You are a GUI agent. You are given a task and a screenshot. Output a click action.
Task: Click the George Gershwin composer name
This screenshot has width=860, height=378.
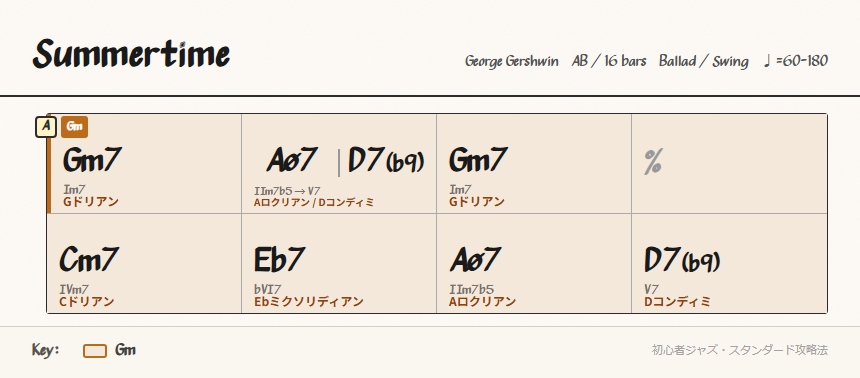point(512,61)
